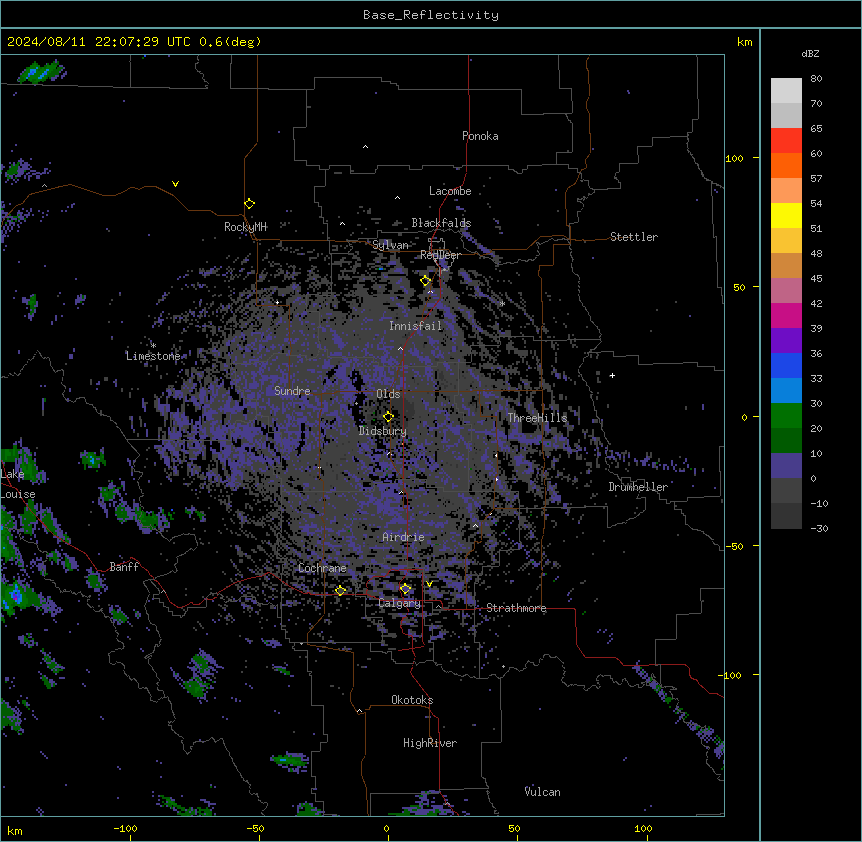This screenshot has height=842, width=862.
Task: Click the Okotoks label
Action: [x=412, y=700]
